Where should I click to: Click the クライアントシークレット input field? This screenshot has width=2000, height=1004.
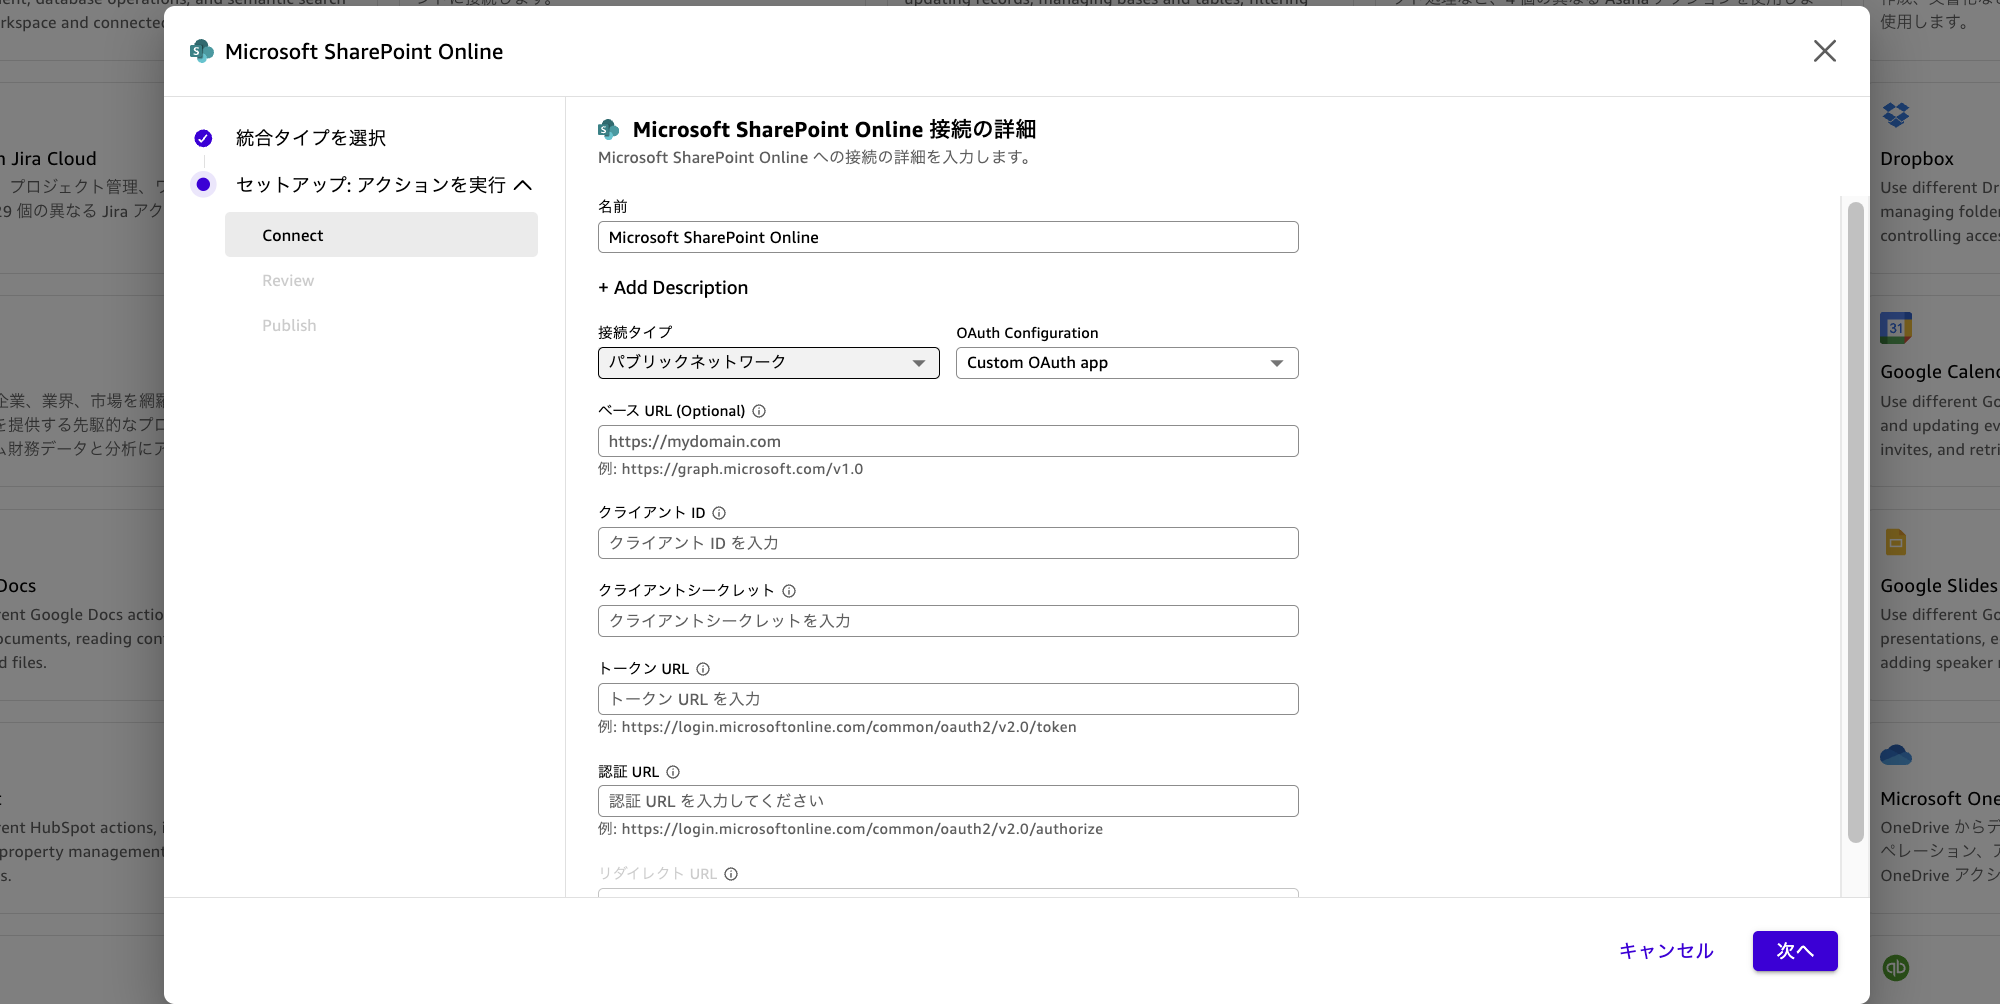click(x=948, y=621)
